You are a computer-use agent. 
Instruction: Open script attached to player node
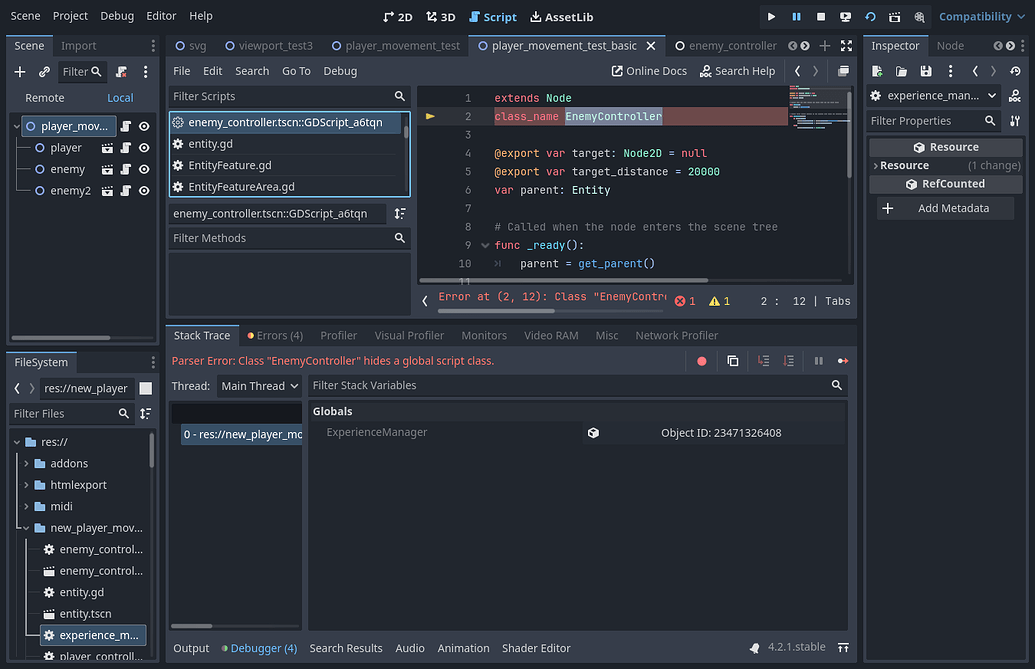point(125,148)
